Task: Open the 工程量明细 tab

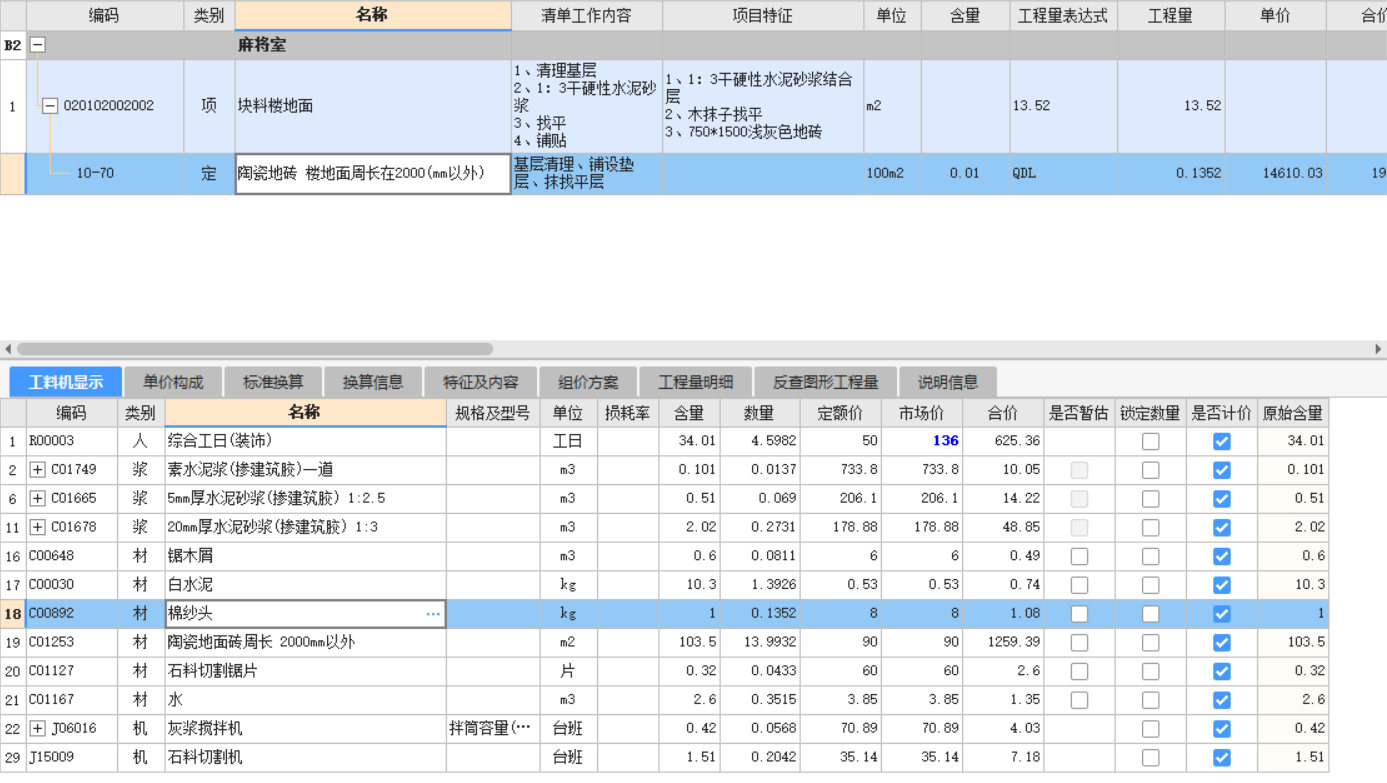Action: coord(695,382)
